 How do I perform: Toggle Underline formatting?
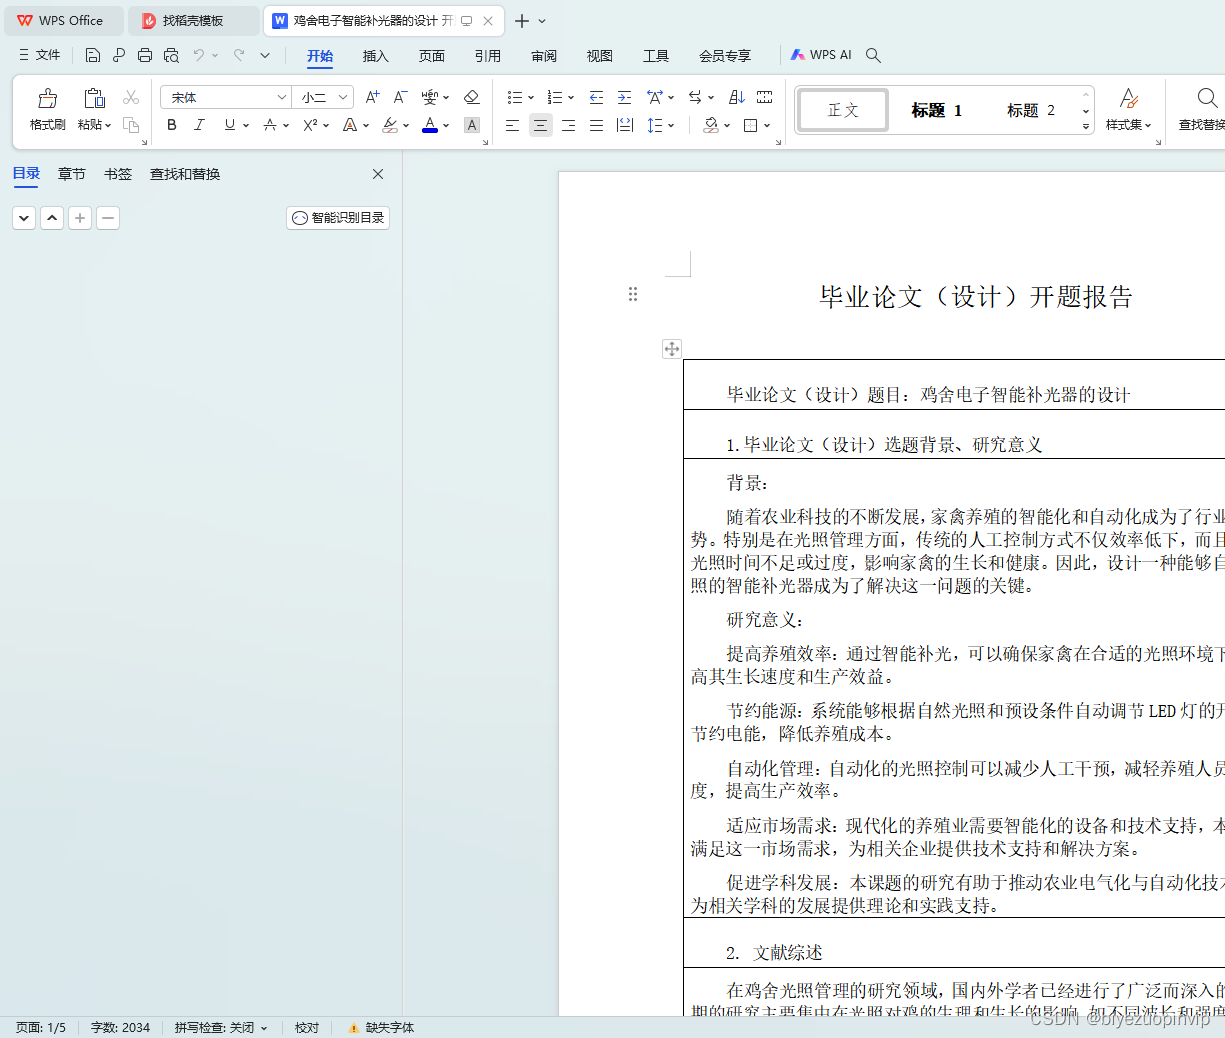tap(230, 125)
